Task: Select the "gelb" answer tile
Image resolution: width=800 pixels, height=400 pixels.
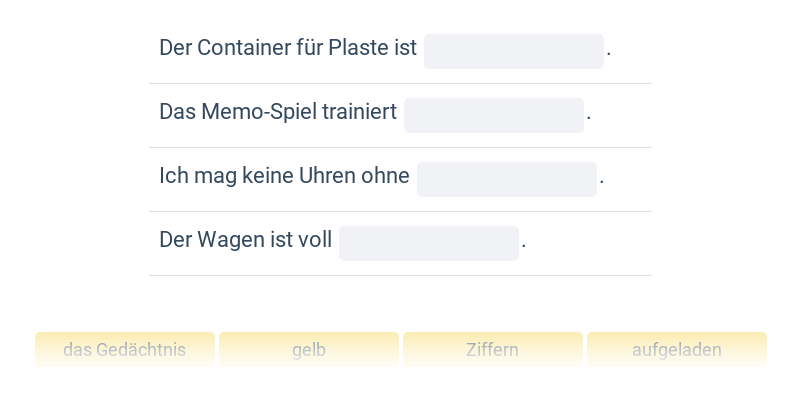Action: click(309, 350)
